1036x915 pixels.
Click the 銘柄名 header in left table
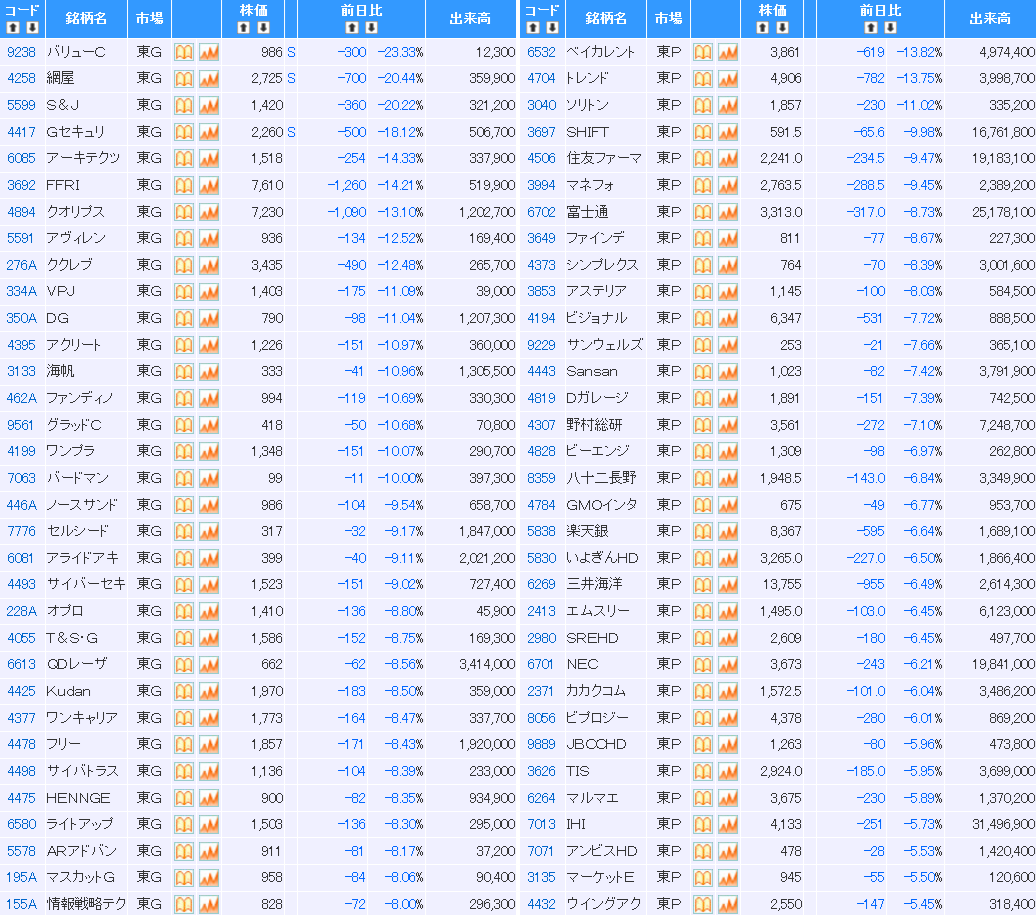click(x=86, y=18)
